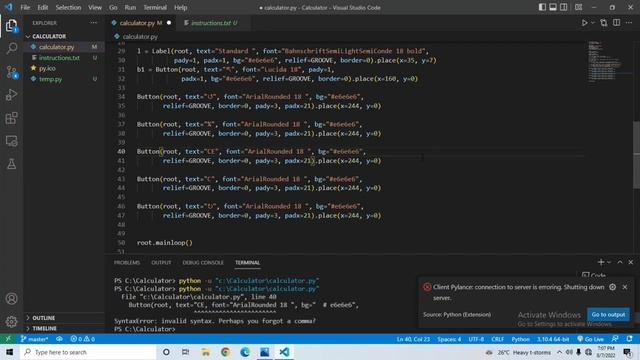The image size is (640, 360).
Task: Open the Accounts menu icon
Action: (x=11, y=299)
